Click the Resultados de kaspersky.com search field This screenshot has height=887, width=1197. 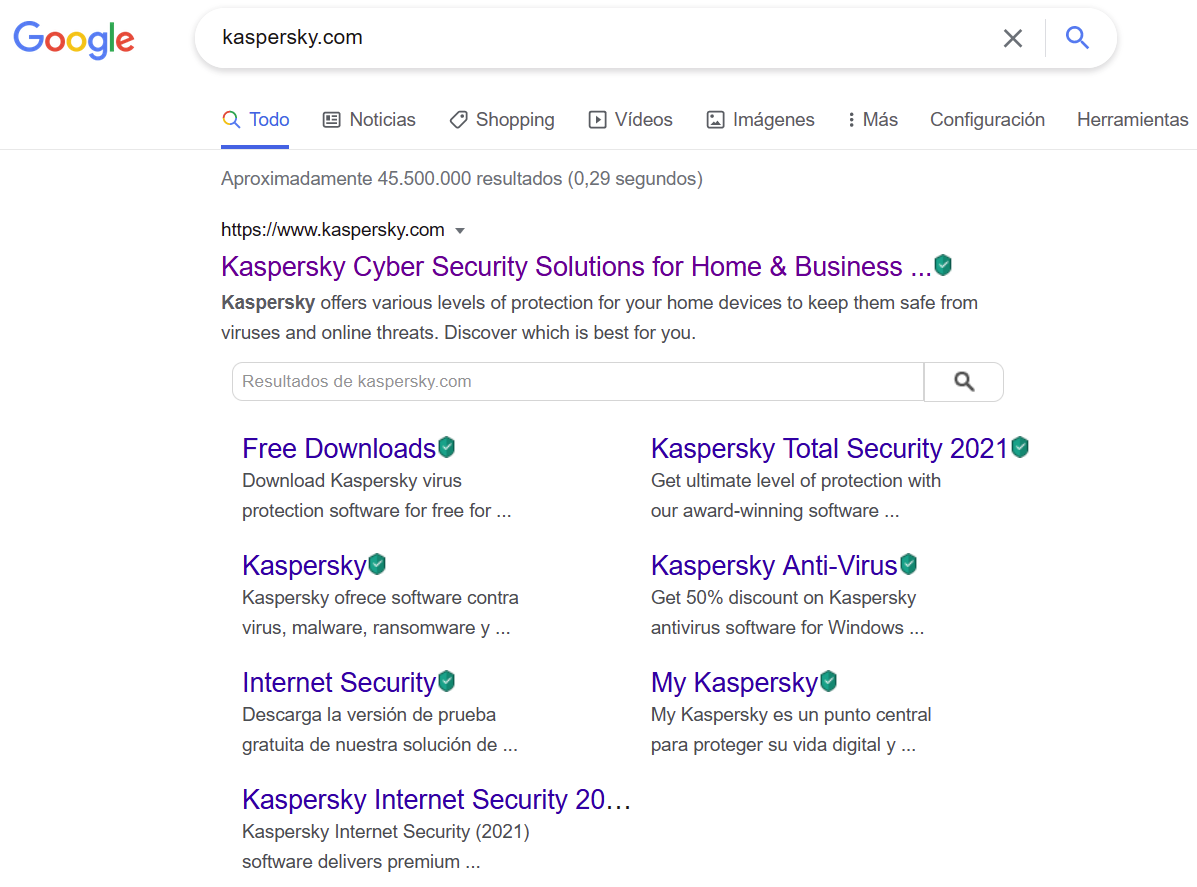(x=577, y=382)
